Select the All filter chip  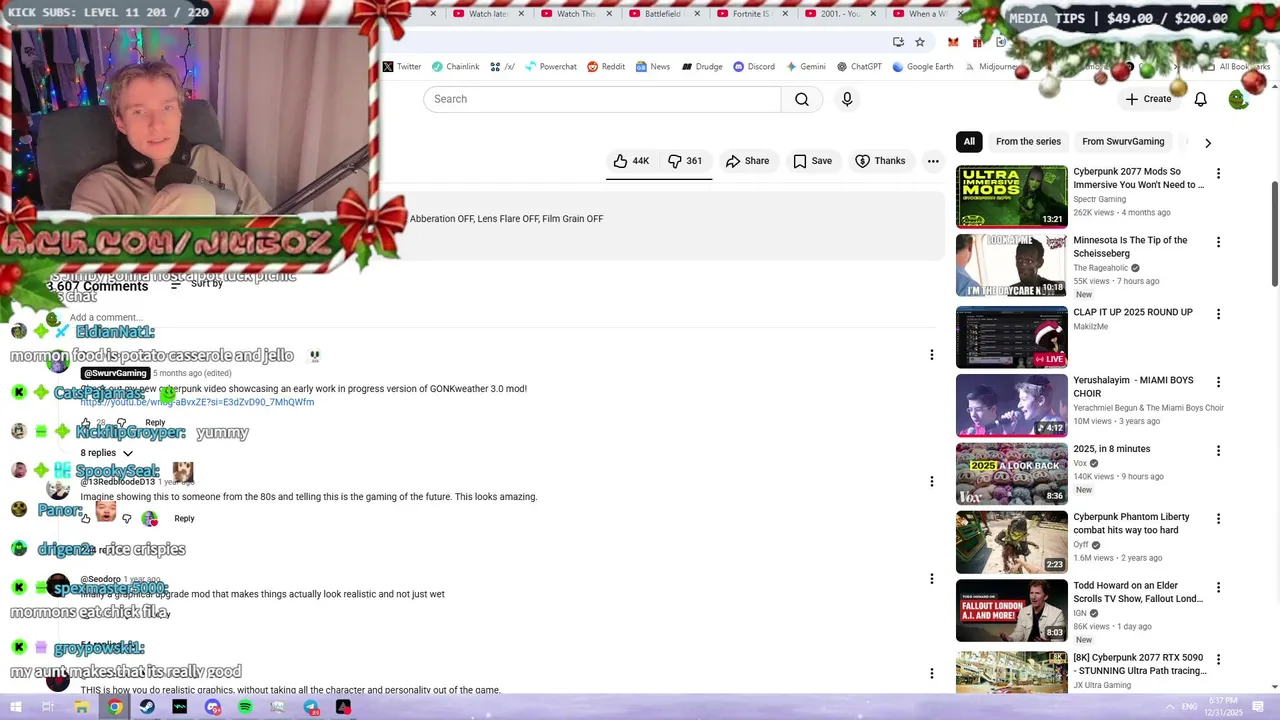969,142
